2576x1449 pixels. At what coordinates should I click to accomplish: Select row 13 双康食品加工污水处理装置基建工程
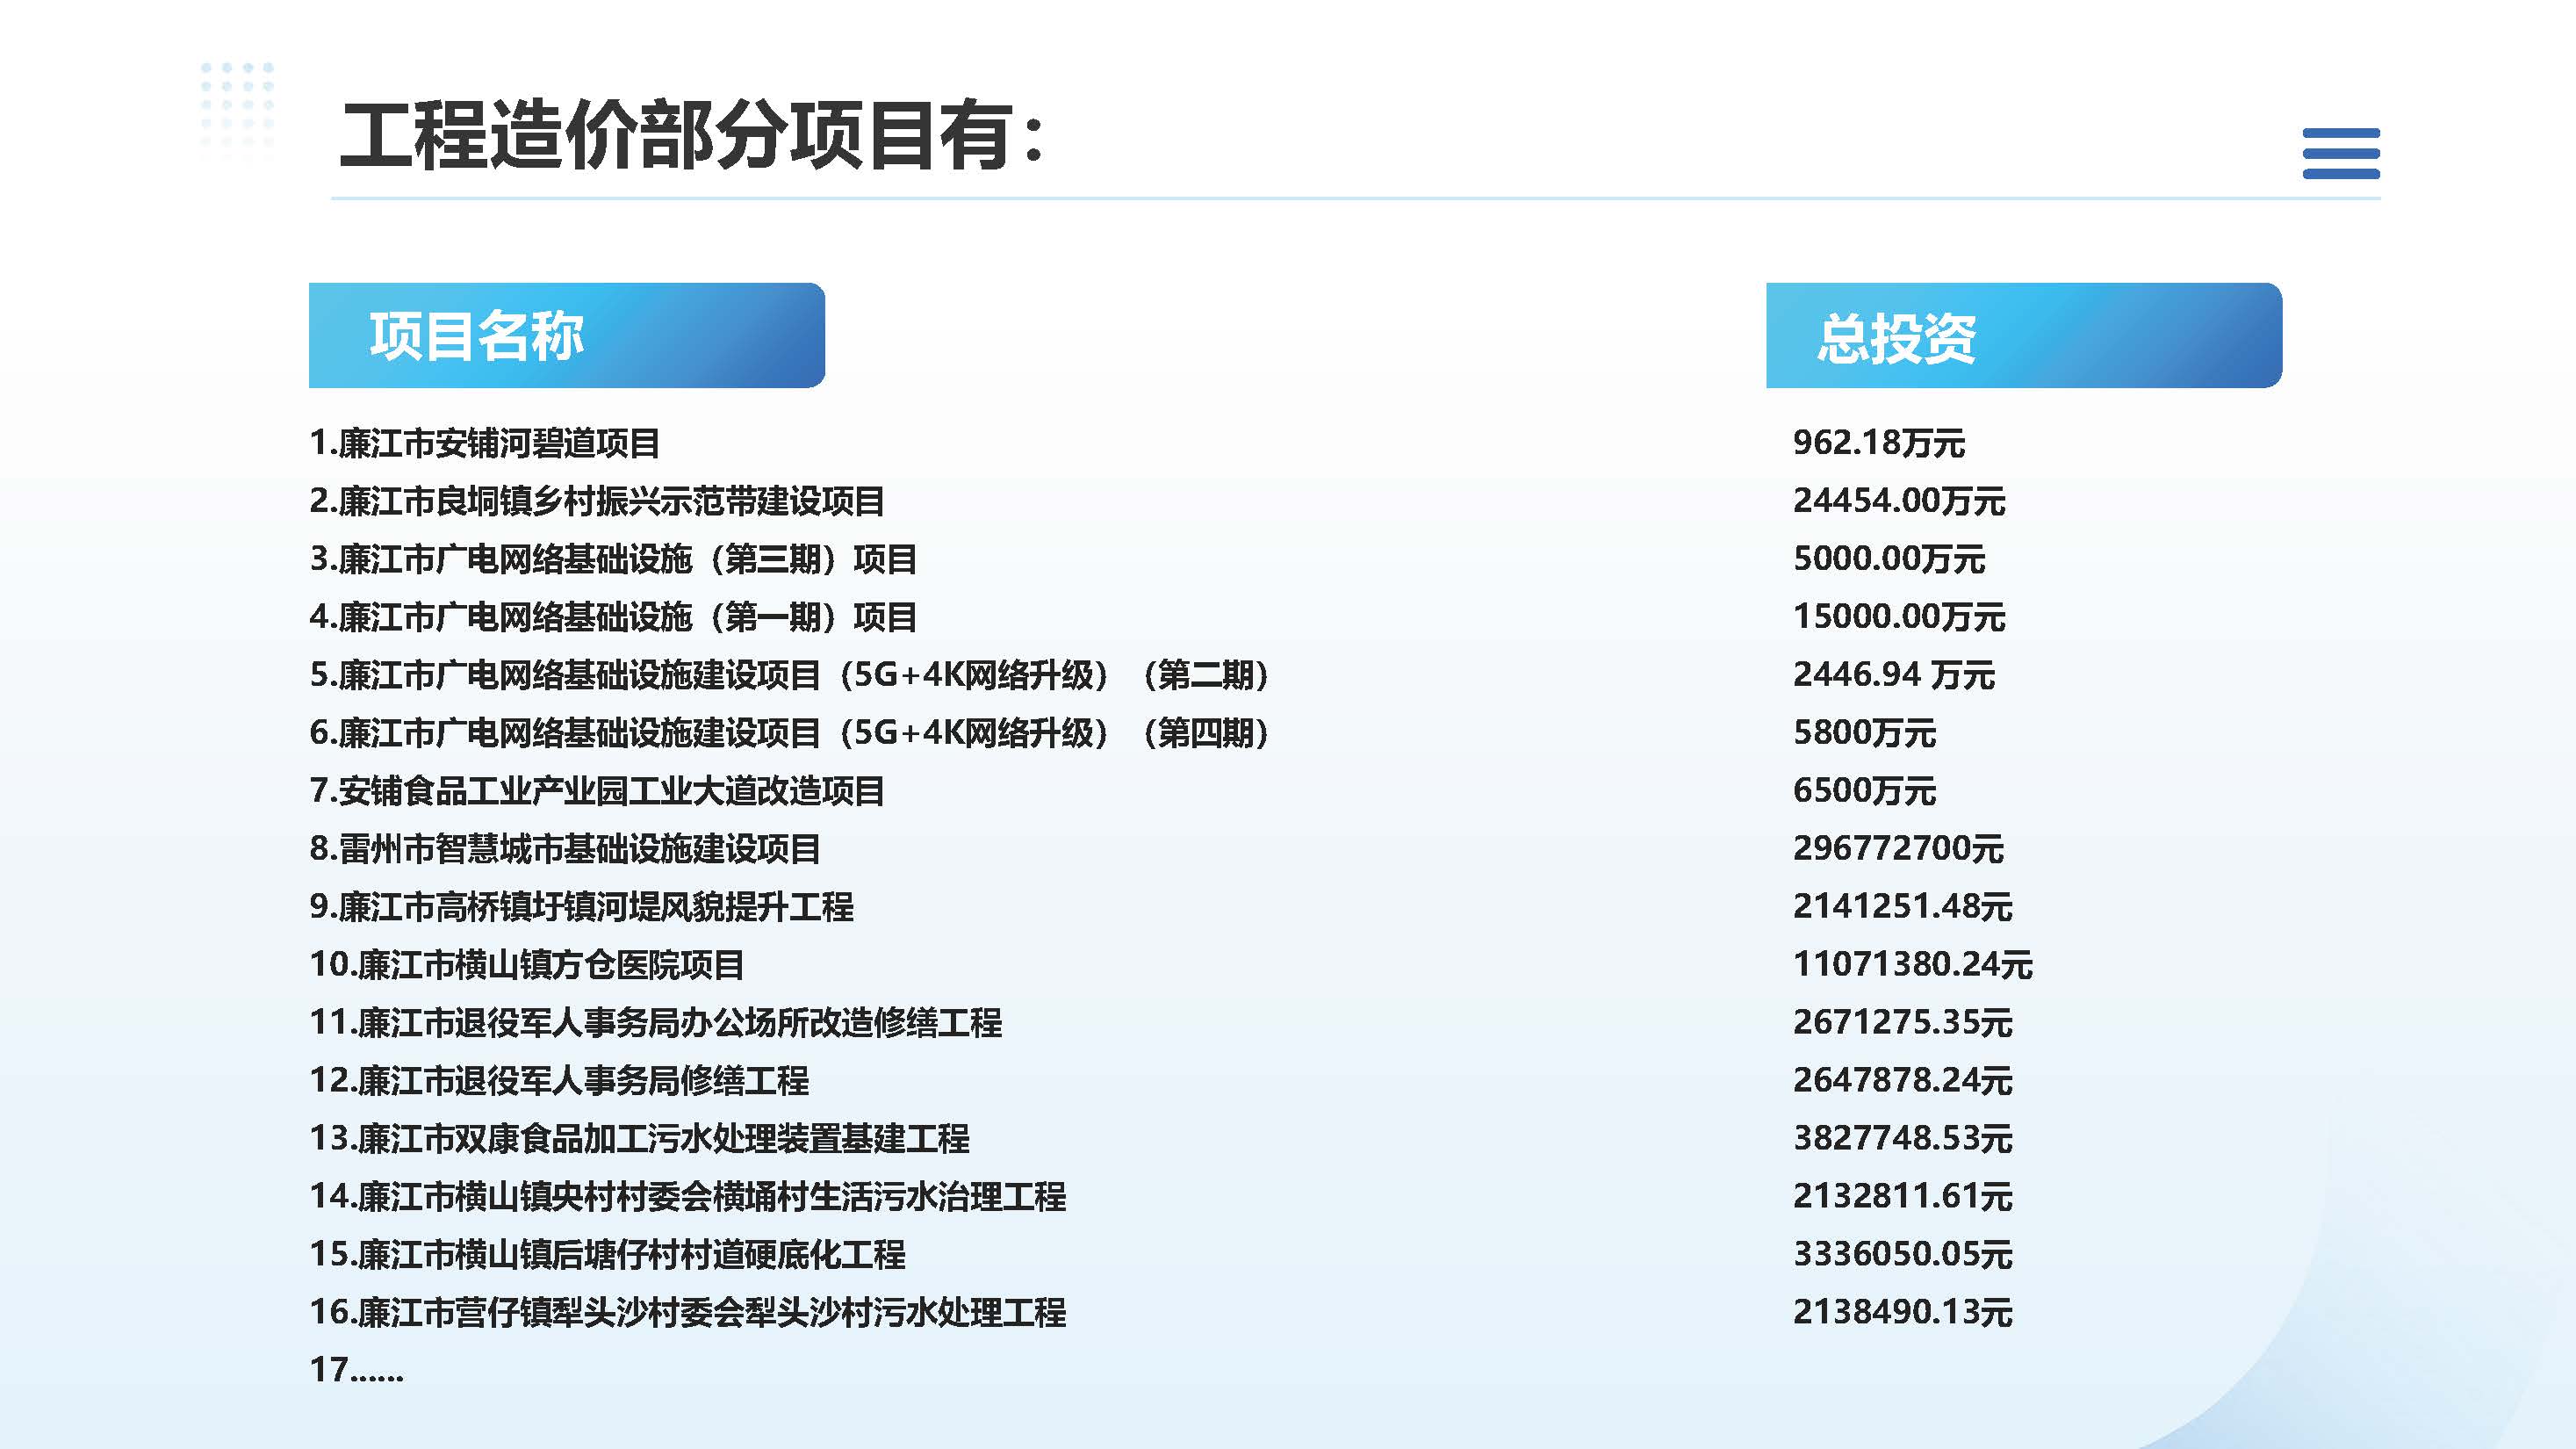[639, 1139]
